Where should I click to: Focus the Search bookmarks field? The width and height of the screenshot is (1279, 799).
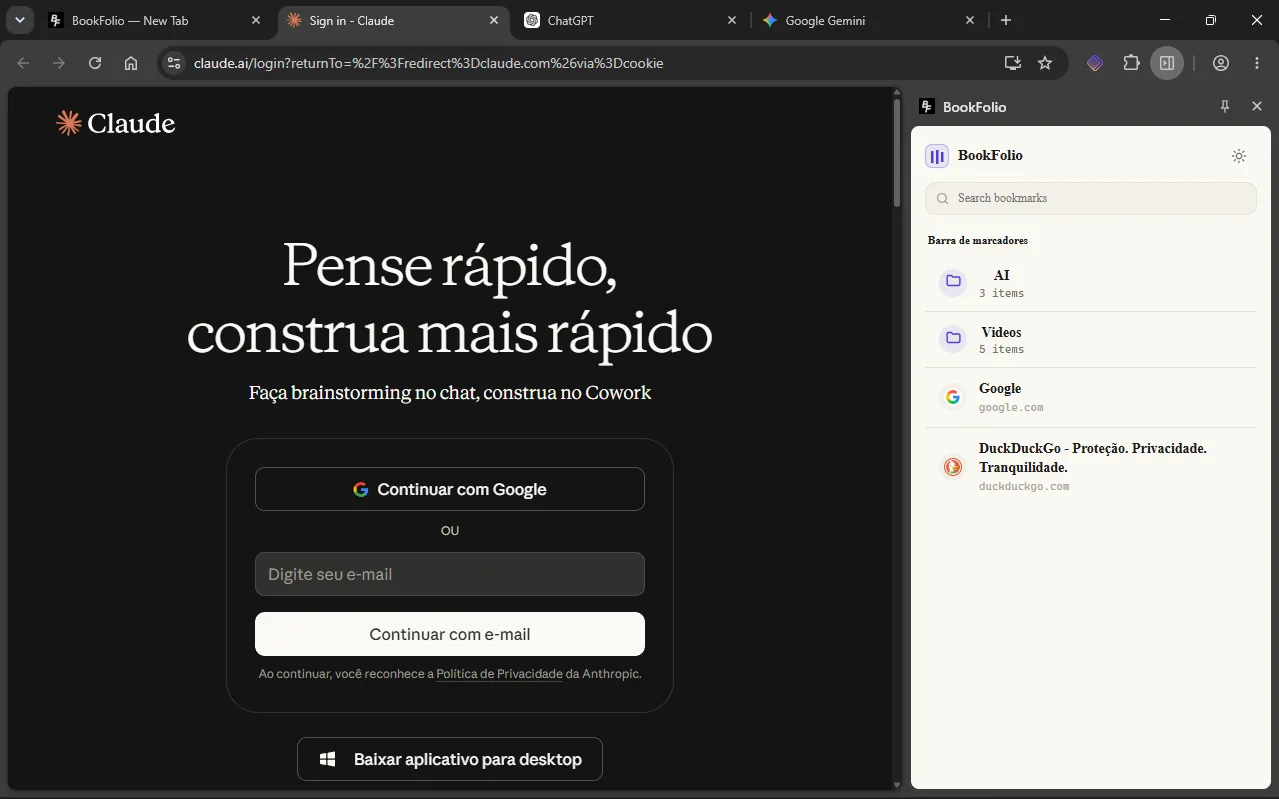[x=1091, y=198]
